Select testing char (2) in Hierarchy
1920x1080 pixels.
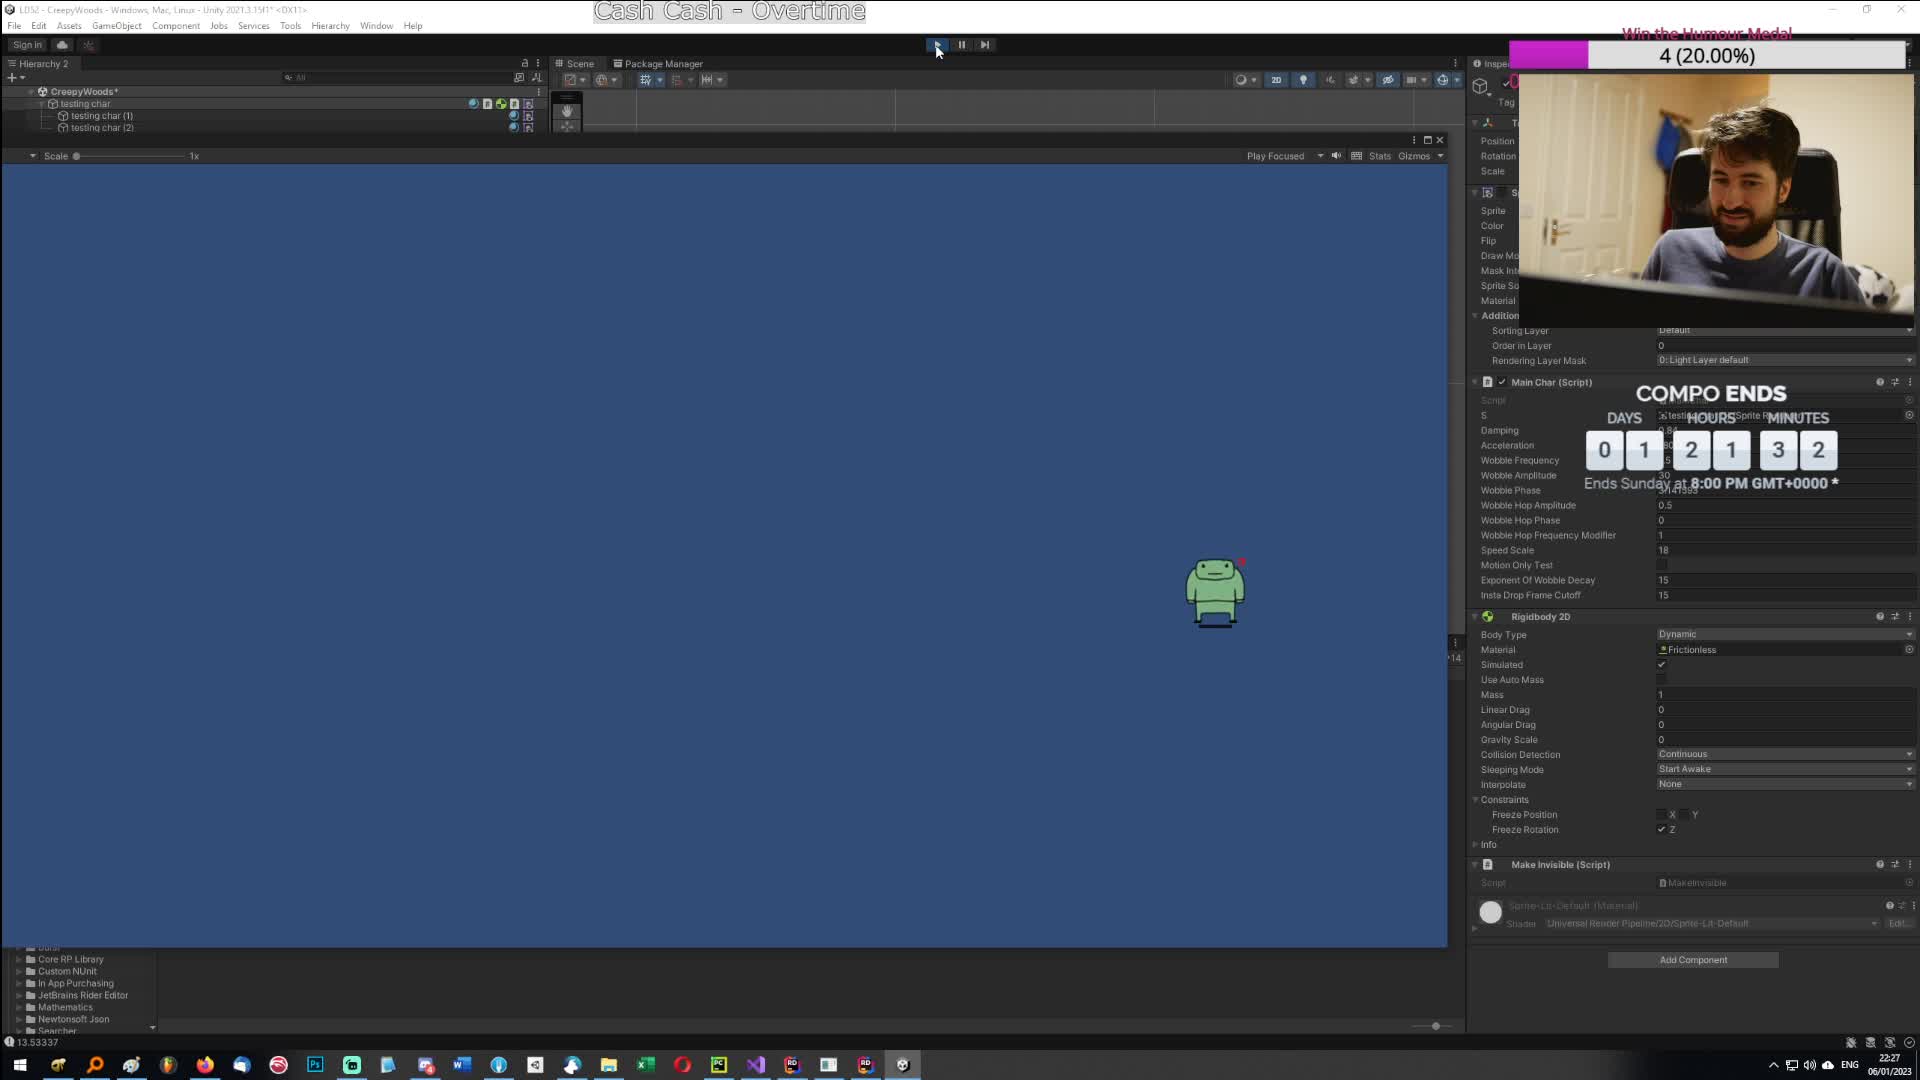pyautogui.click(x=102, y=128)
